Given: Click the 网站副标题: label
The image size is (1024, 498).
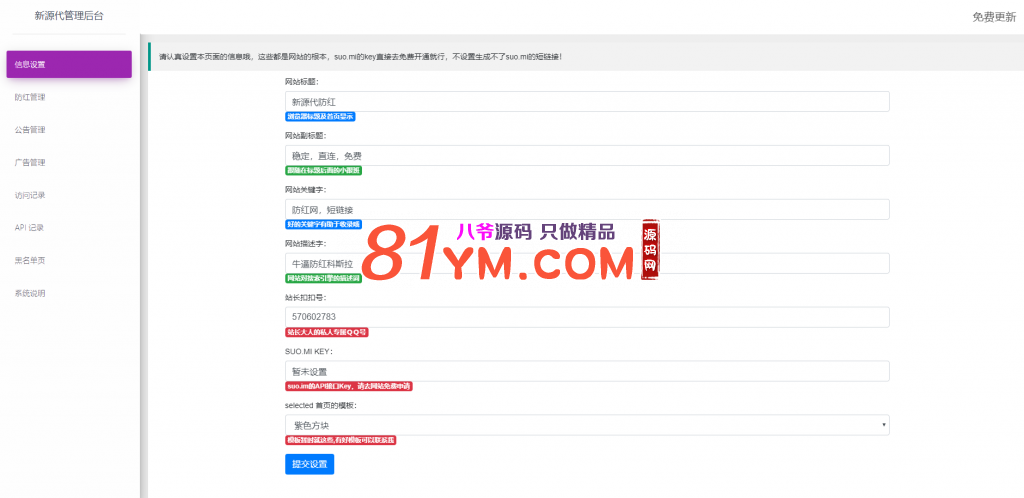Looking at the screenshot, I should pyautogui.click(x=305, y=136).
